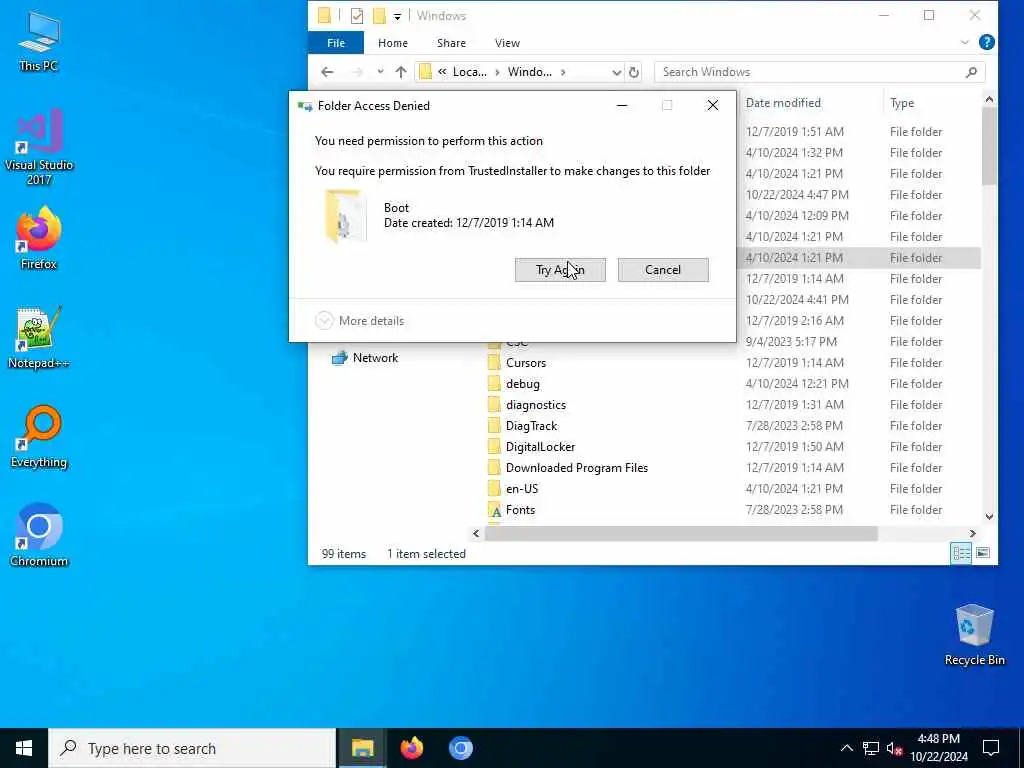Show hidden system tray icons

846,748
